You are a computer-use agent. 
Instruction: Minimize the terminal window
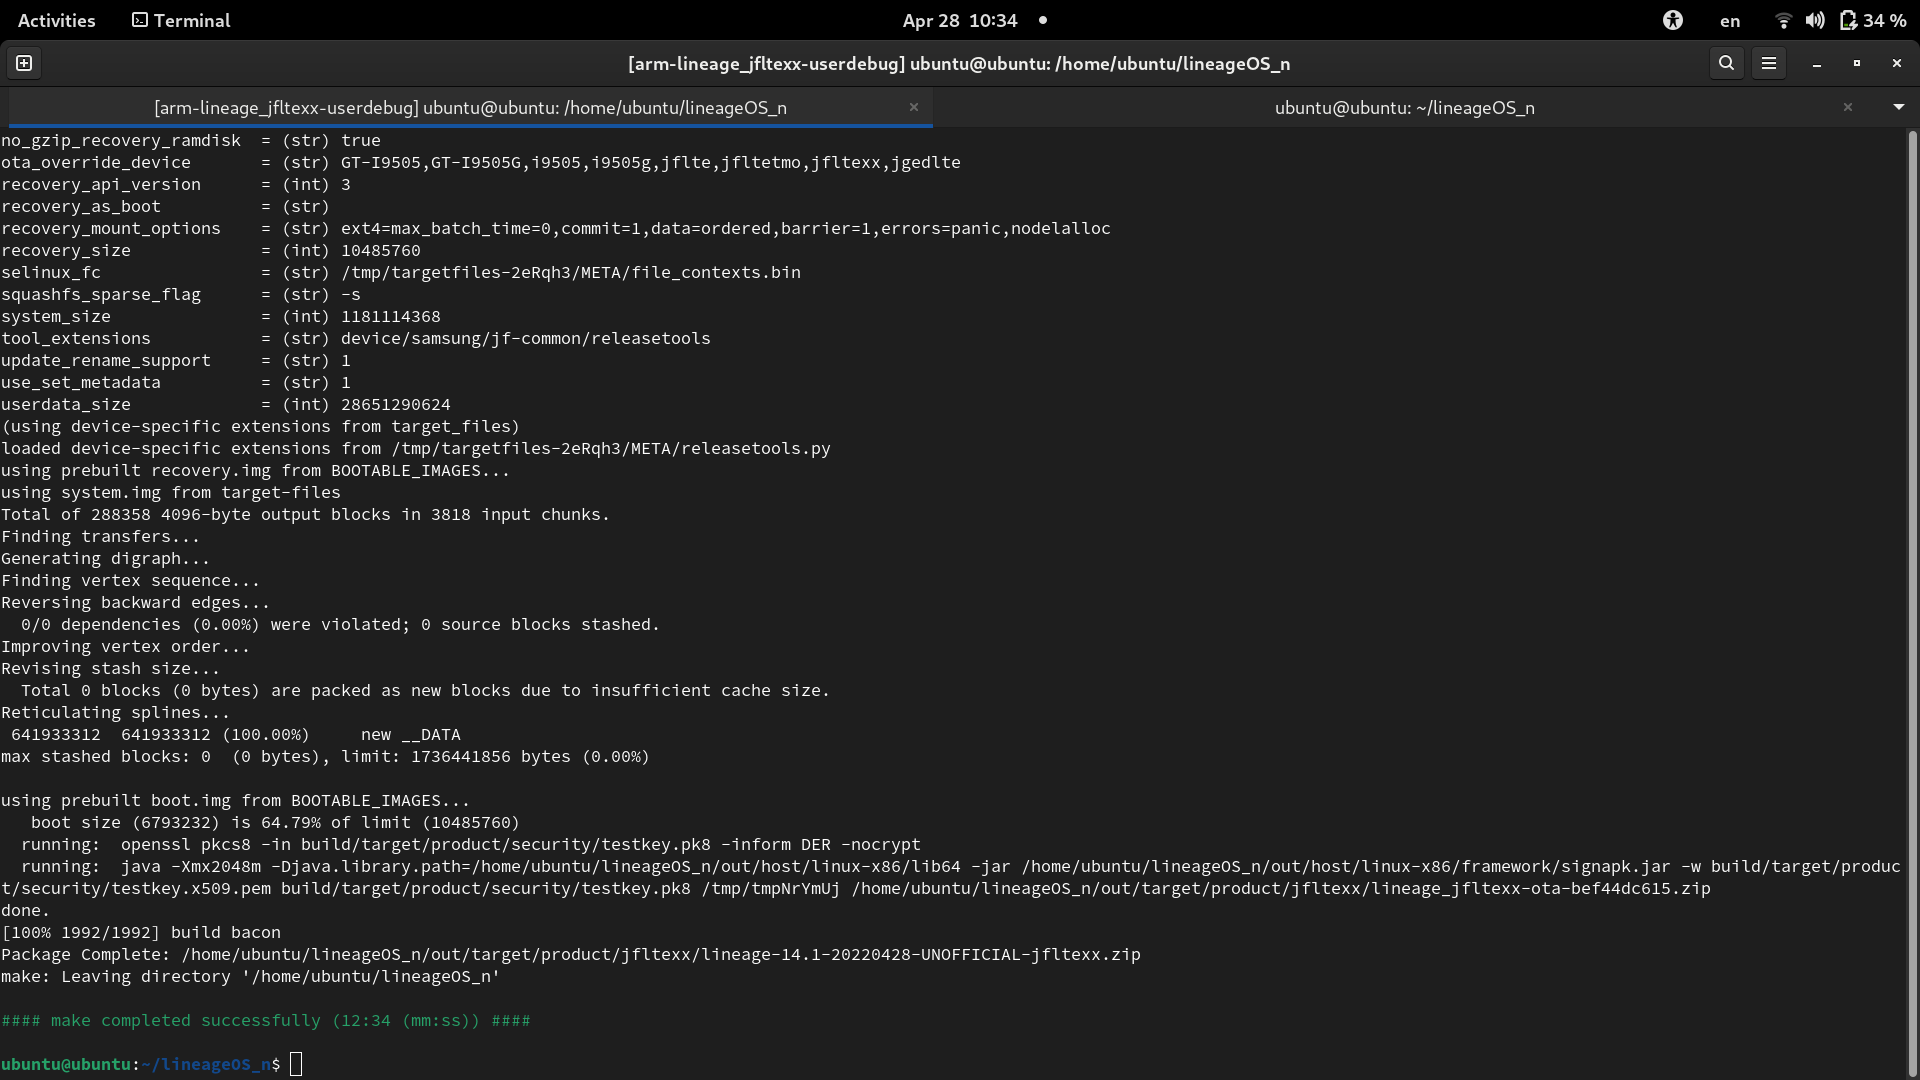tap(1817, 63)
